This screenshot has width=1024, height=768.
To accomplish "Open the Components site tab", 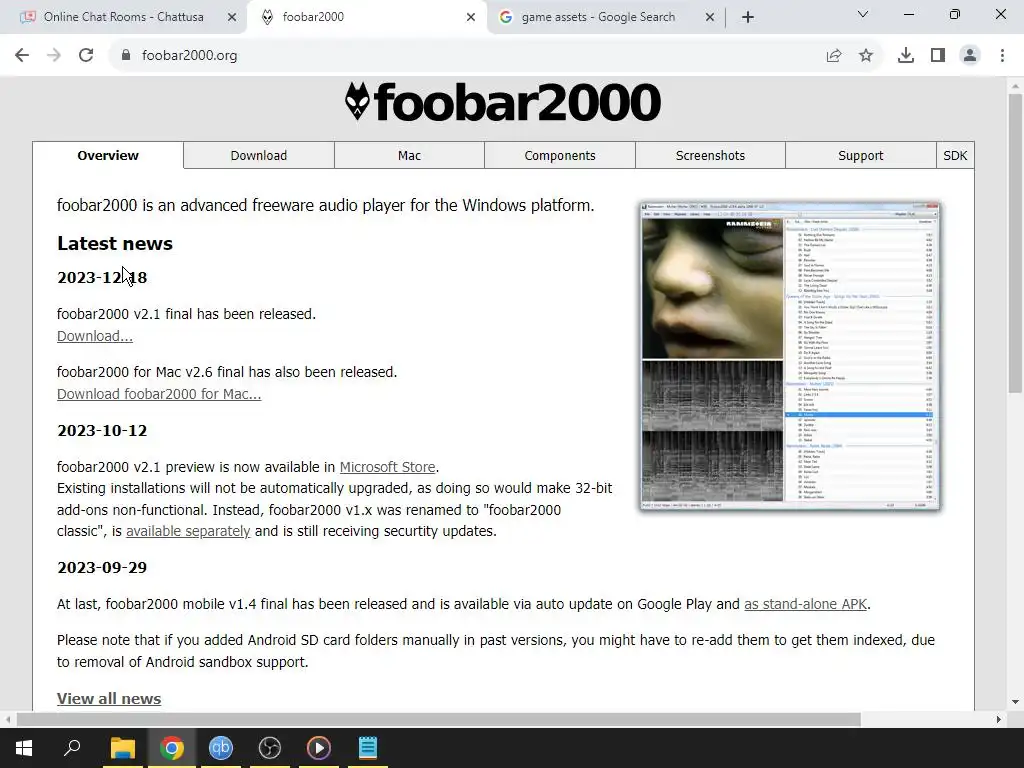I will [560, 155].
